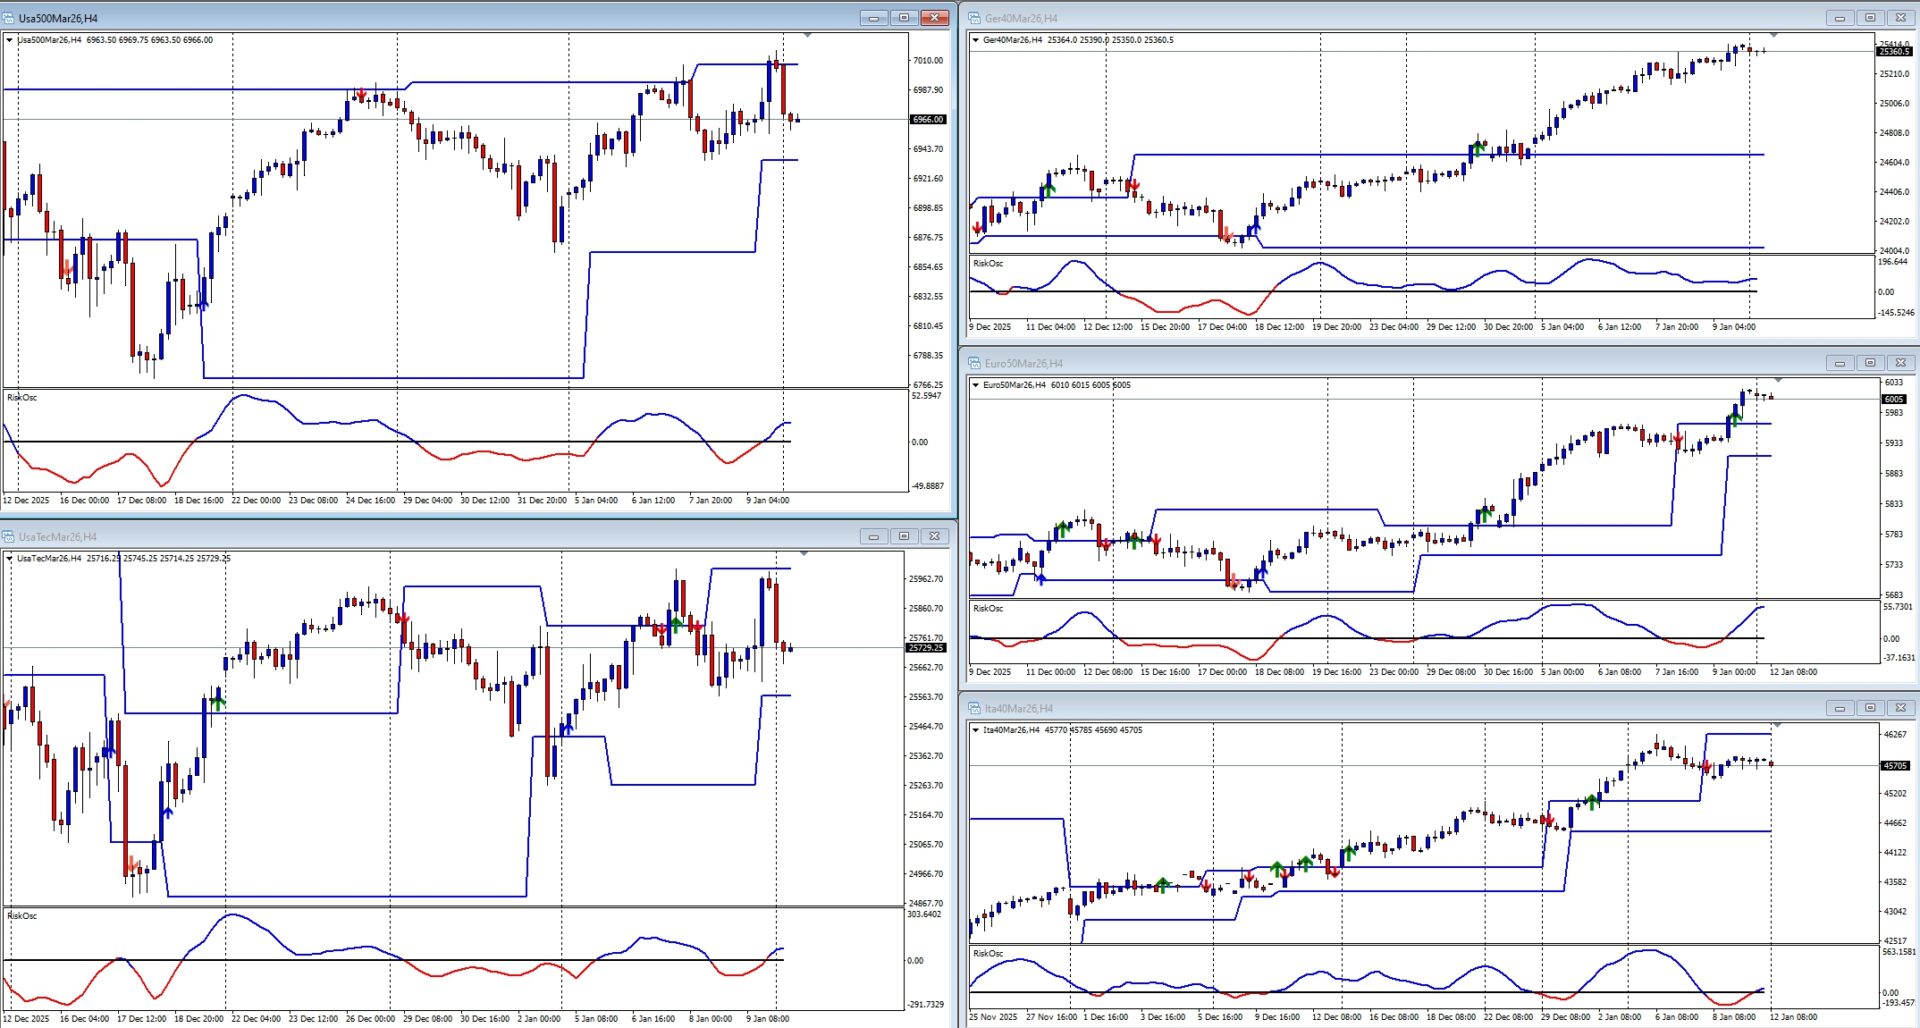Click the 45705 price tag on Ita40Mar26
Screen dimensions: 1920x1028
[x=1895, y=766]
